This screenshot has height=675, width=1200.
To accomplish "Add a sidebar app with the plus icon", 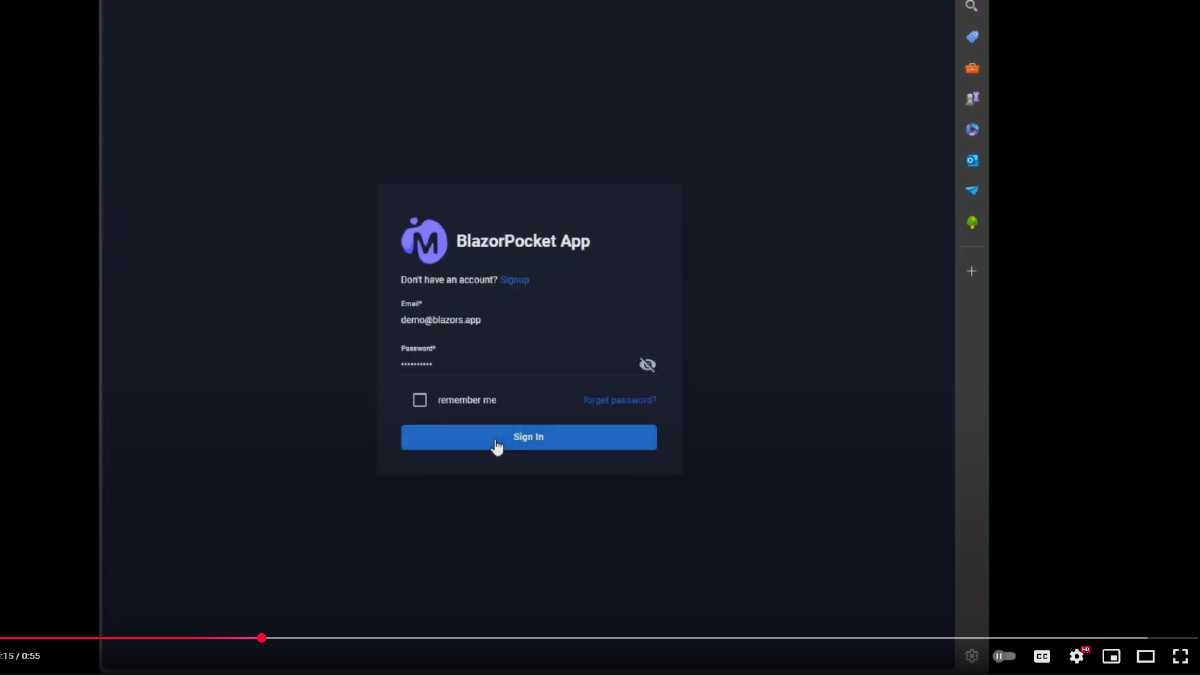I will pyautogui.click(x=971, y=271).
